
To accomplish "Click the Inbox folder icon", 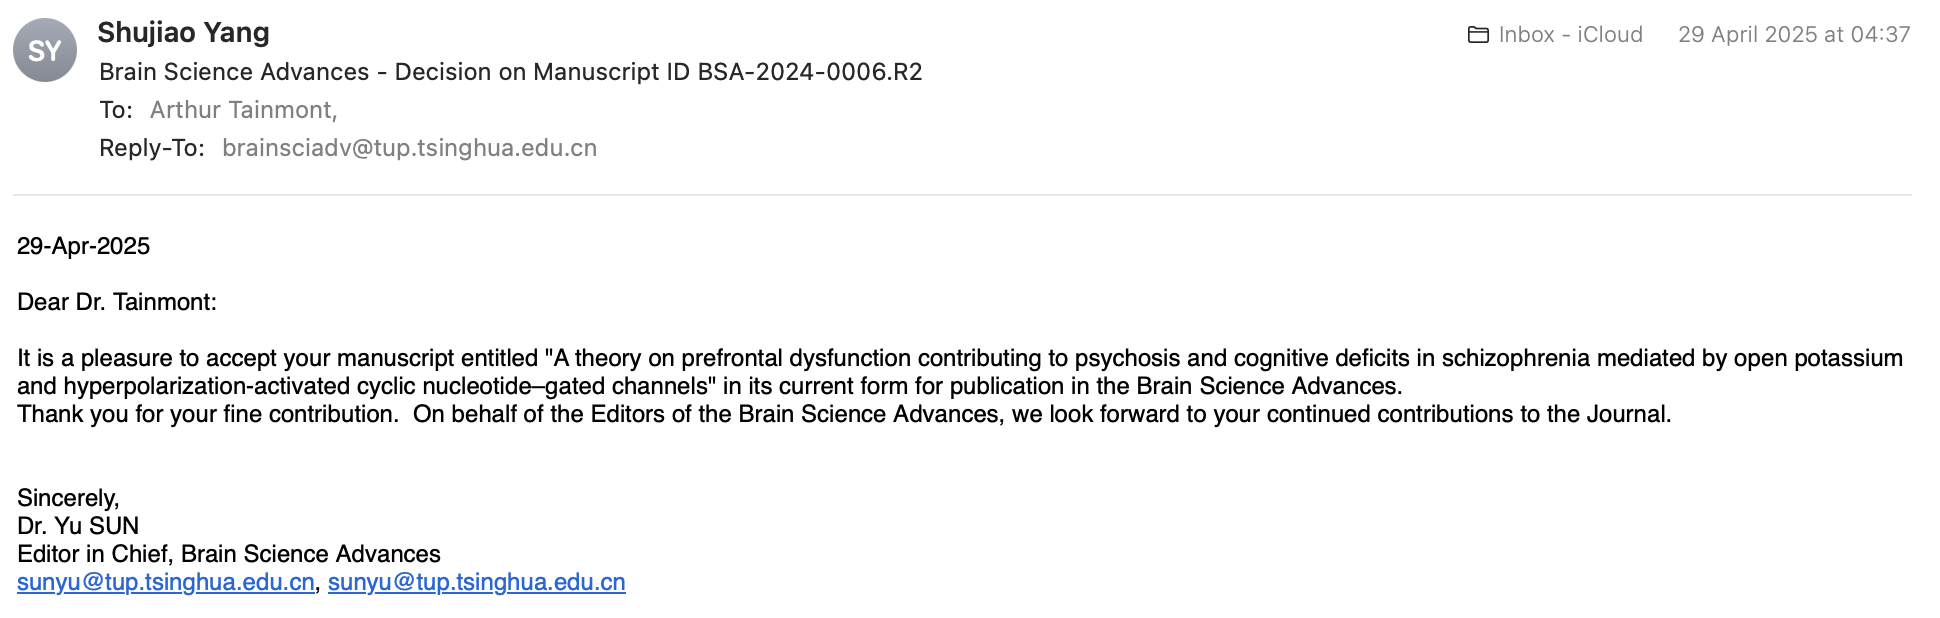I will pyautogui.click(x=1478, y=35).
